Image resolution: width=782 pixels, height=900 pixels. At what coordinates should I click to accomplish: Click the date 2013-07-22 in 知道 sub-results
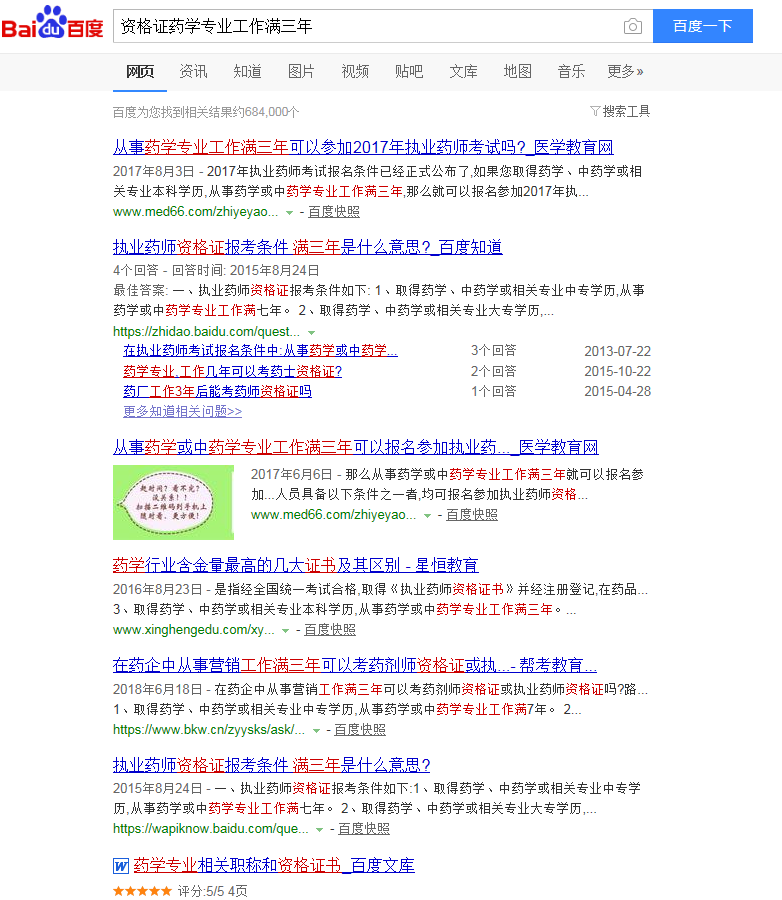[x=617, y=351]
